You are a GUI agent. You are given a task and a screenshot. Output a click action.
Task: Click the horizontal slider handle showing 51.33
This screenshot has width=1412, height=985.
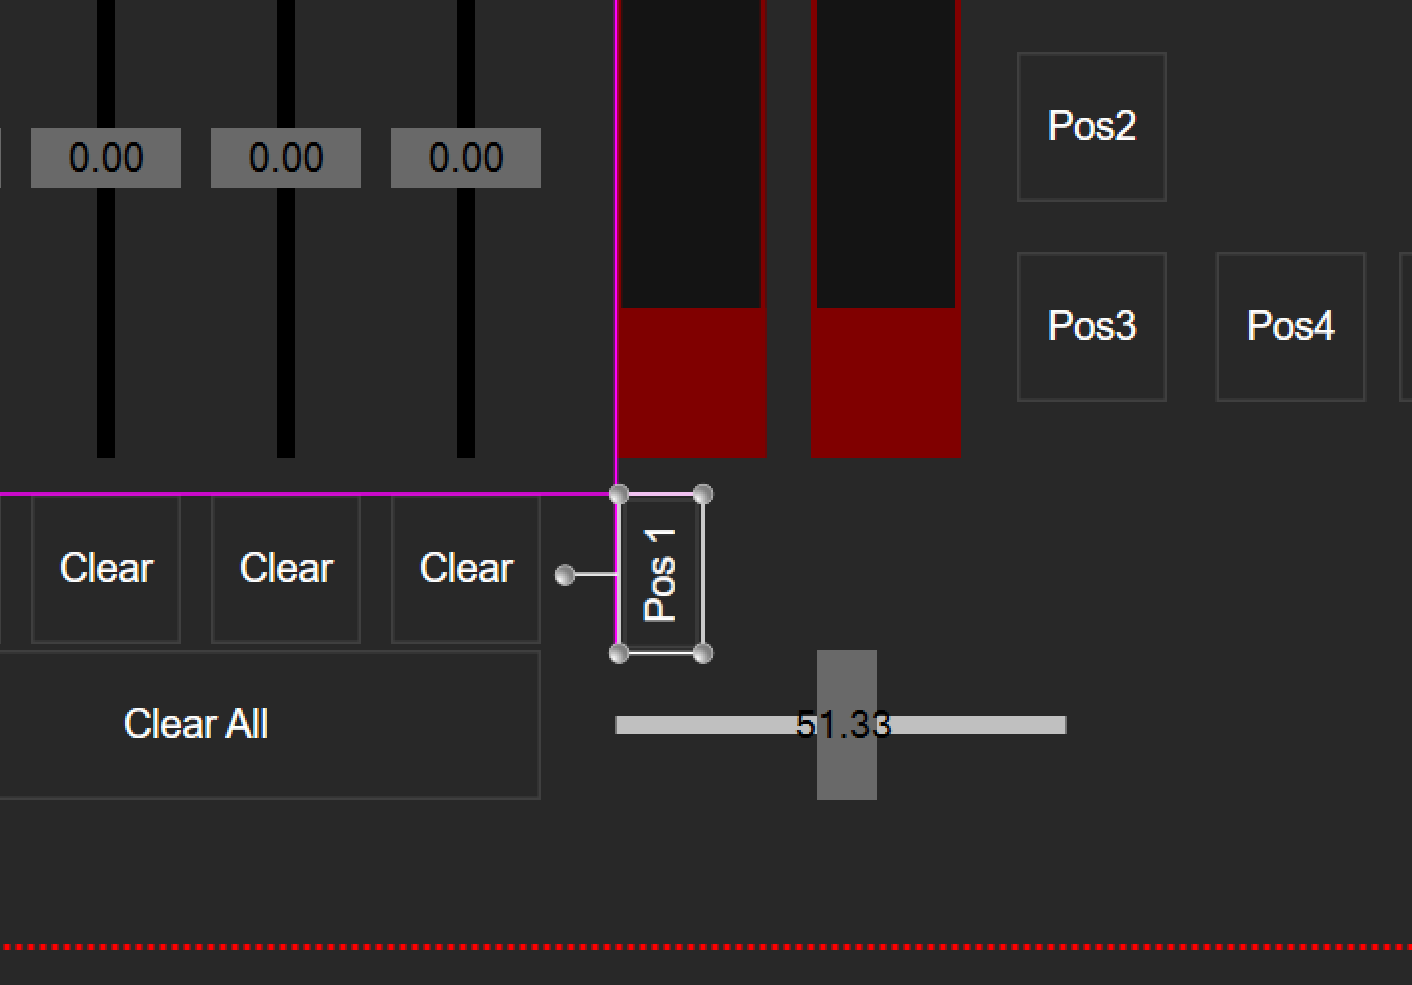coord(846,725)
